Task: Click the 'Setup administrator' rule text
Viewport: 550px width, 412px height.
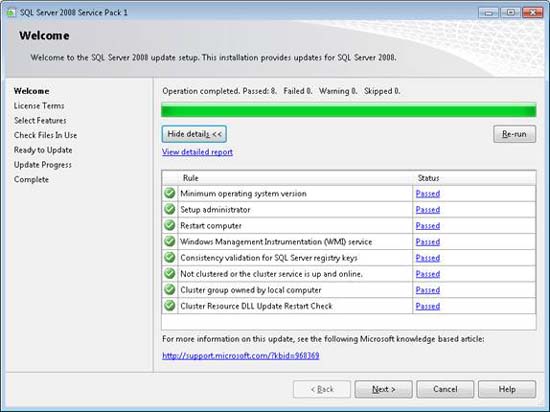Action: (x=215, y=210)
